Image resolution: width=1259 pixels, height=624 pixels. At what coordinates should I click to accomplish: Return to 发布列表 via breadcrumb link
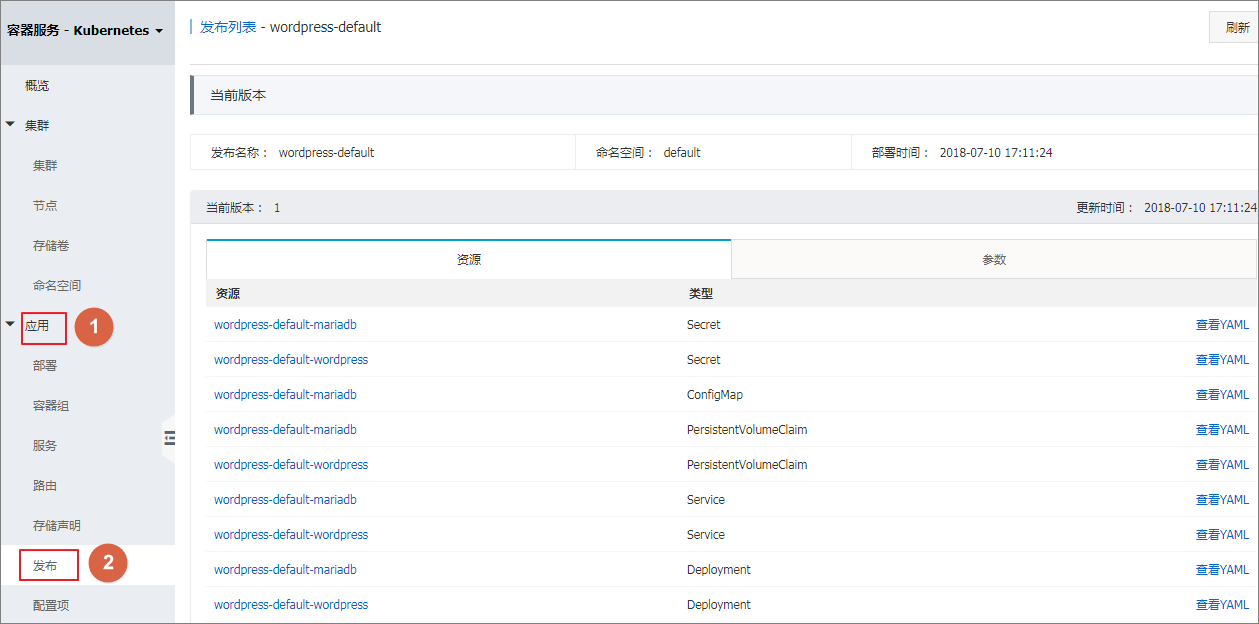click(228, 27)
